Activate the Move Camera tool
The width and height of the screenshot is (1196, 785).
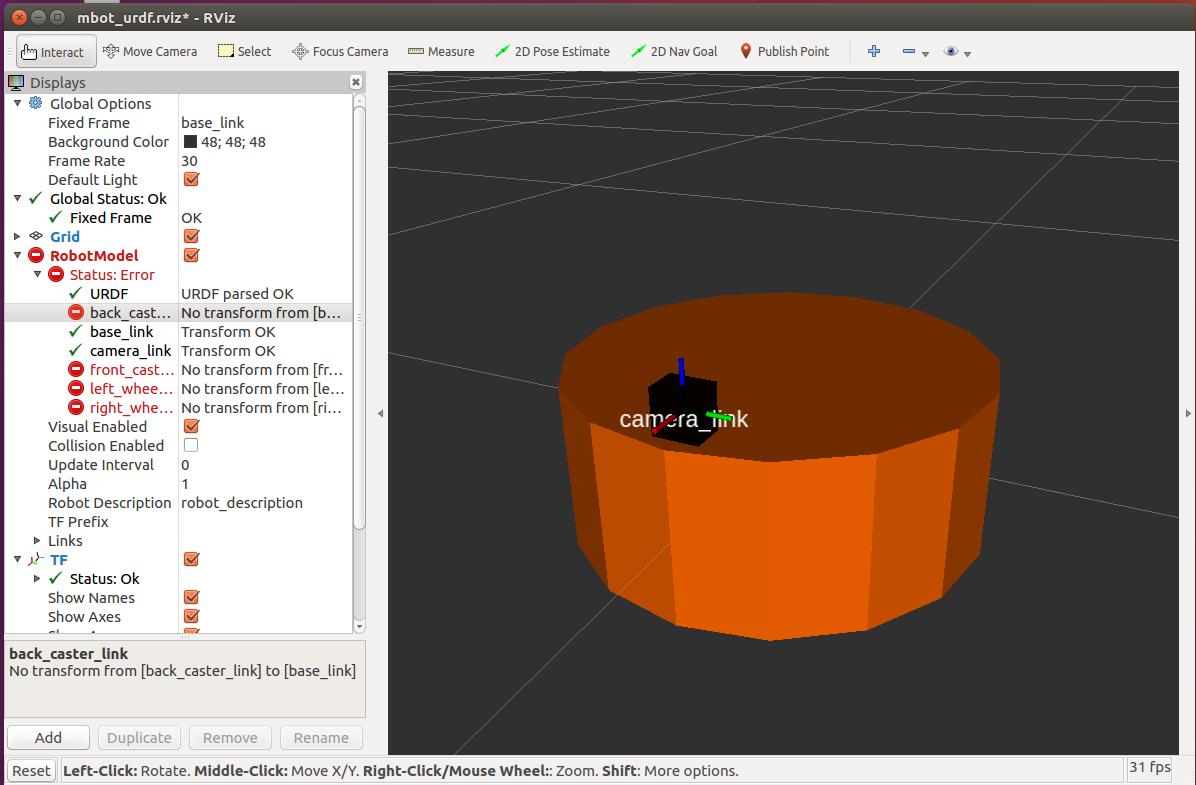[150, 51]
